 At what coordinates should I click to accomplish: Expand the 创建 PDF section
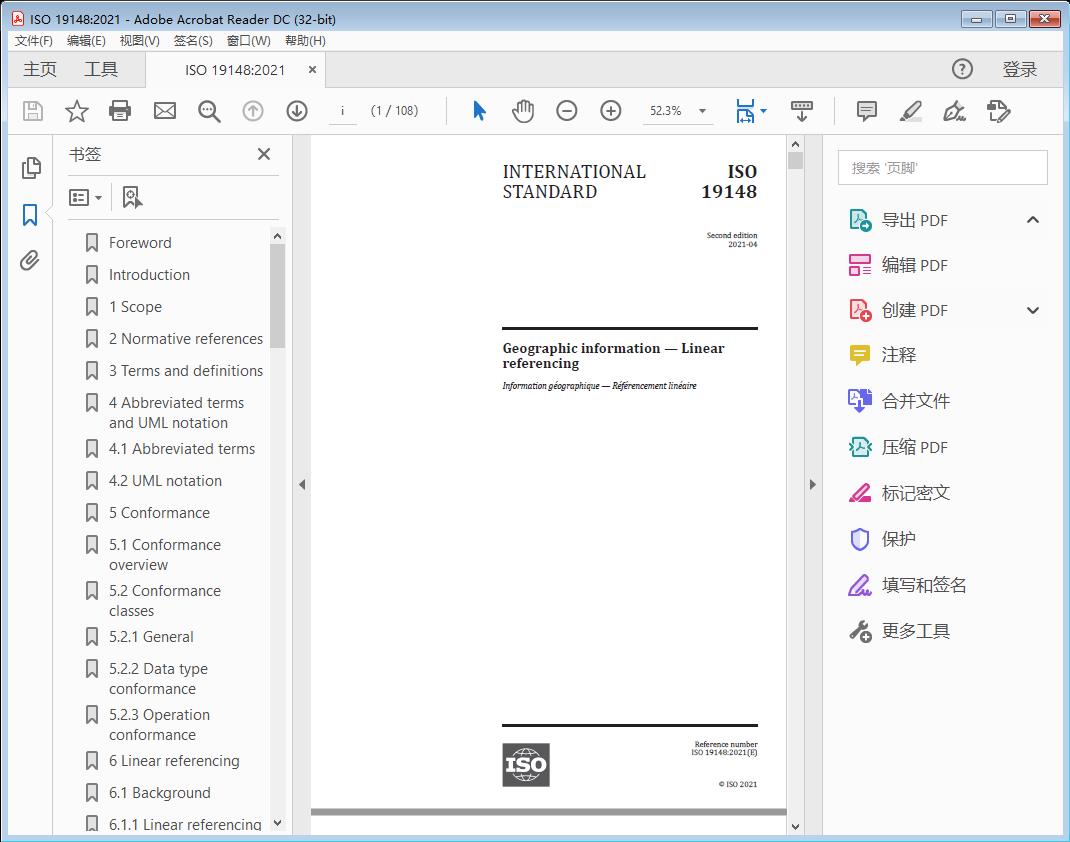[x=1033, y=310]
